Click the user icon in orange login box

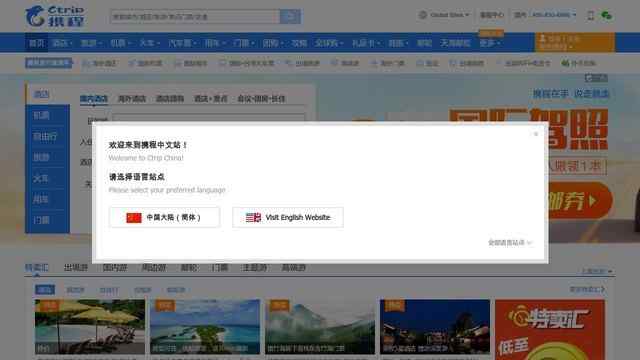tap(543, 38)
